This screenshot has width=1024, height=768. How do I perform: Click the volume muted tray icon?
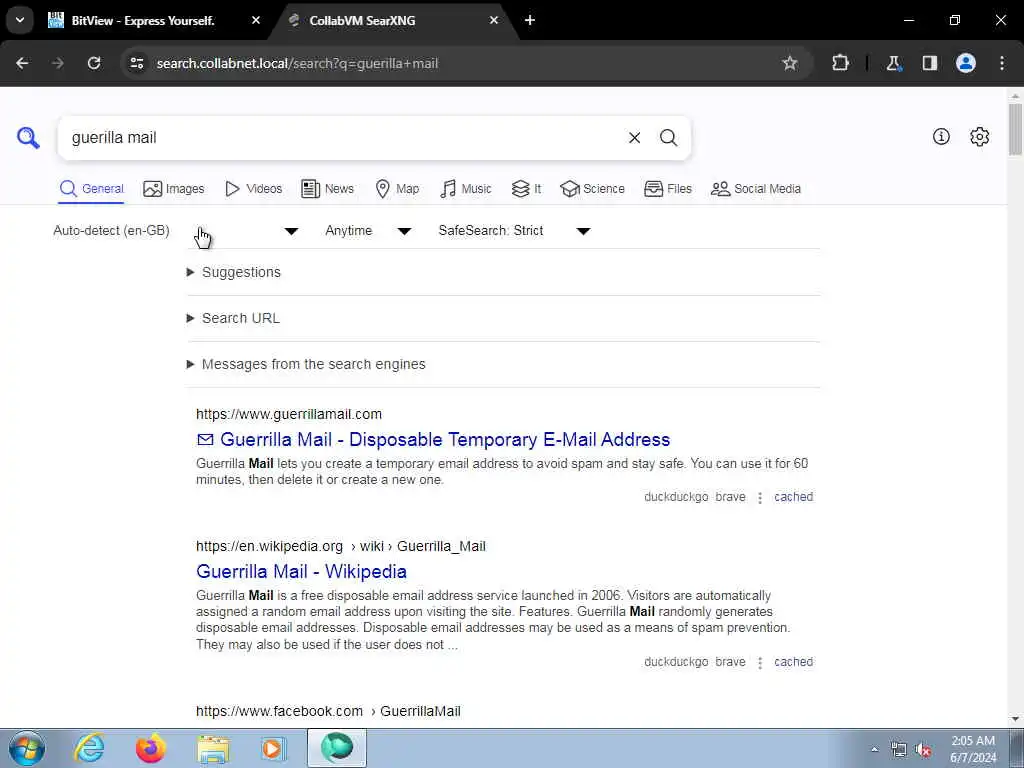(x=923, y=750)
